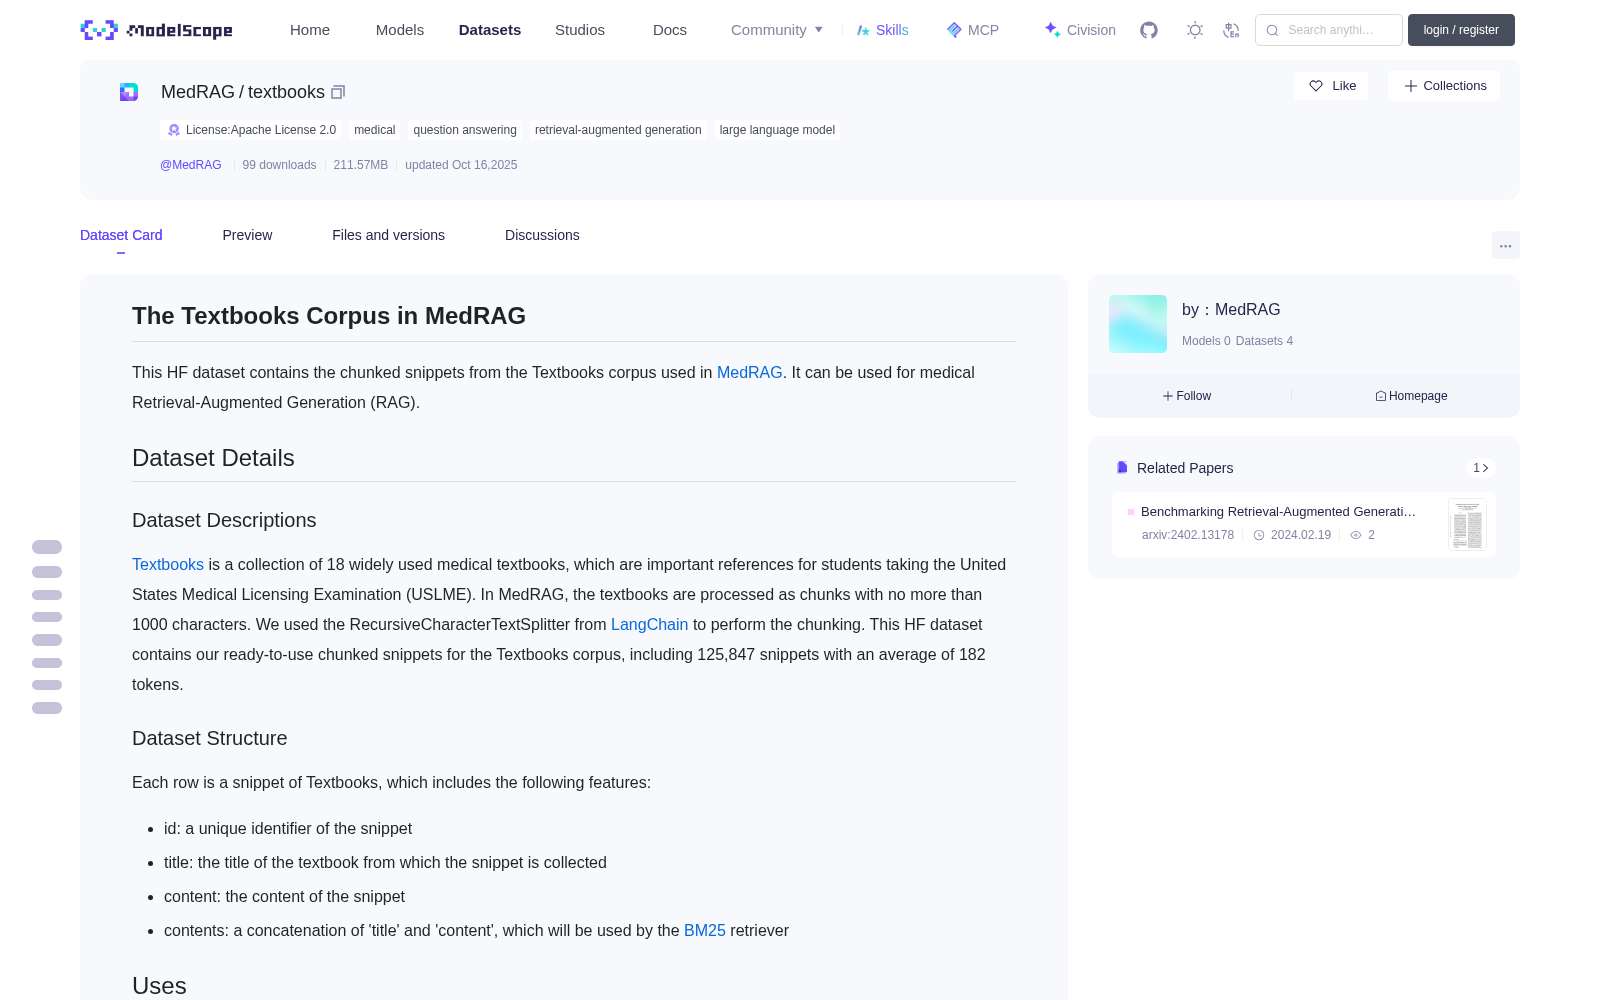This screenshot has width=1600, height=1000.
Task: Toggle the light/dark theme icon
Action: tap(1195, 30)
